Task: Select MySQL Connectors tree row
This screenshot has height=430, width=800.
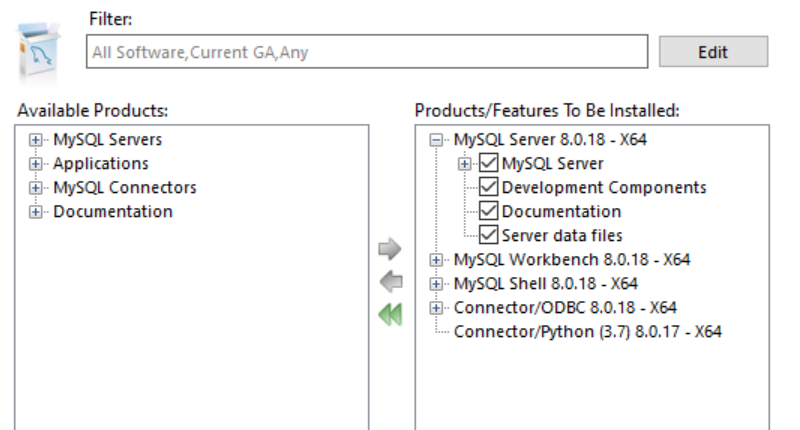Action: point(125,187)
